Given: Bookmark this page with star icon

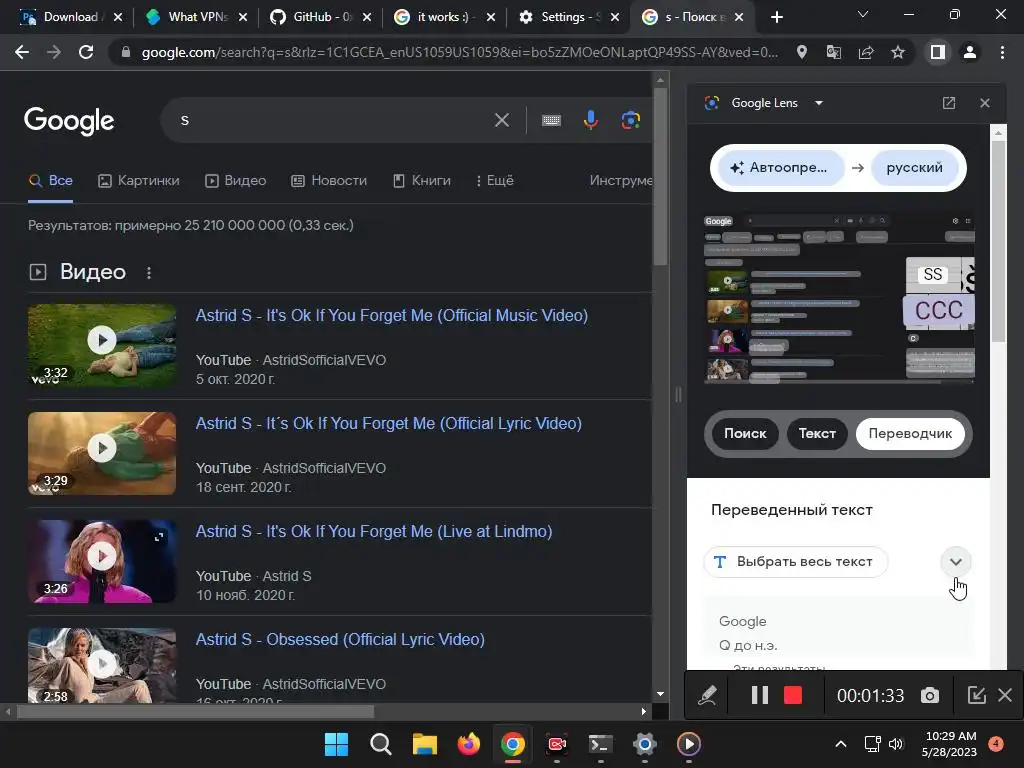Looking at the screenshot, I should click(x=898, y=52).
